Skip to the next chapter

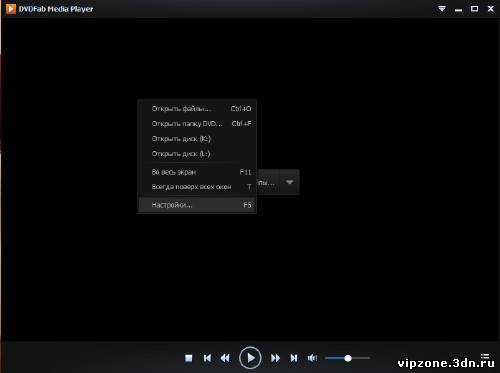coord(294,358)
